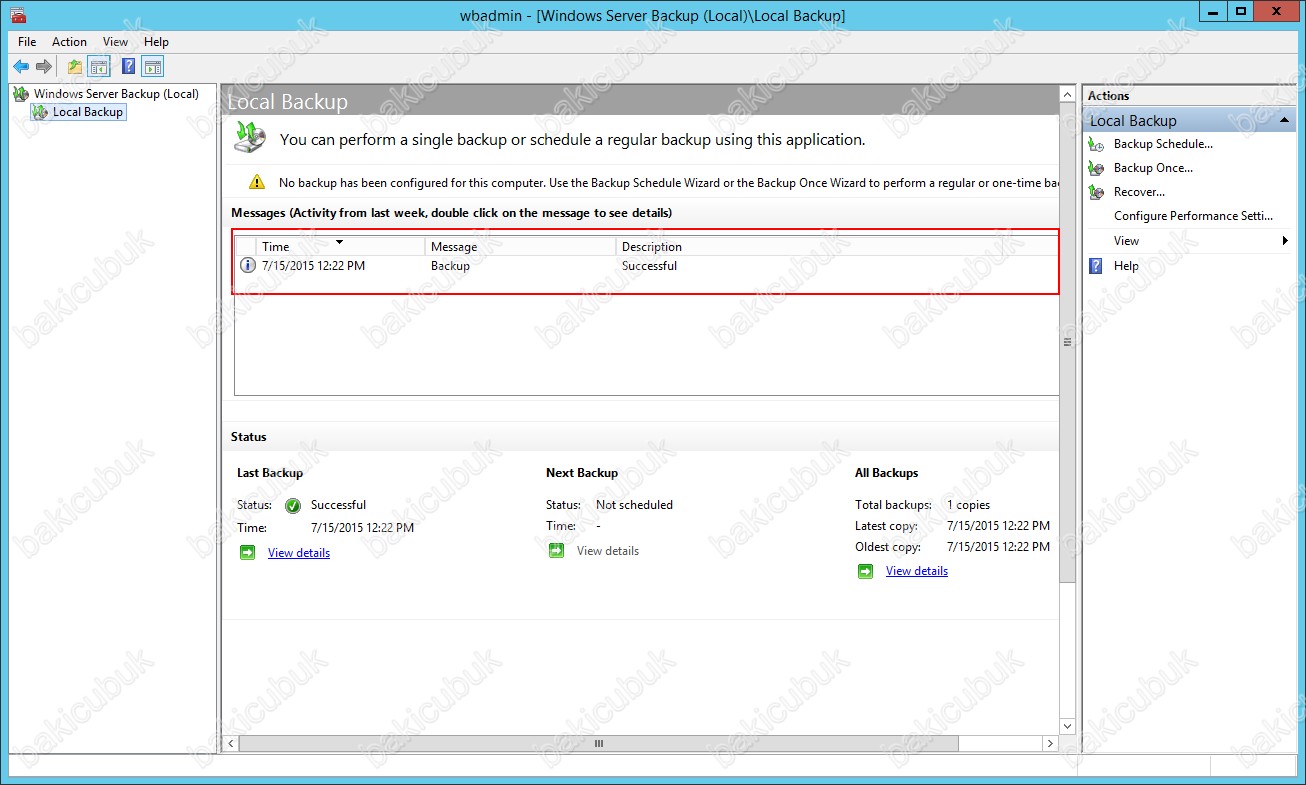Click the Back arrow in the toolbar
The width and height of the screenshot is (1306, 785).
[21, 67]
